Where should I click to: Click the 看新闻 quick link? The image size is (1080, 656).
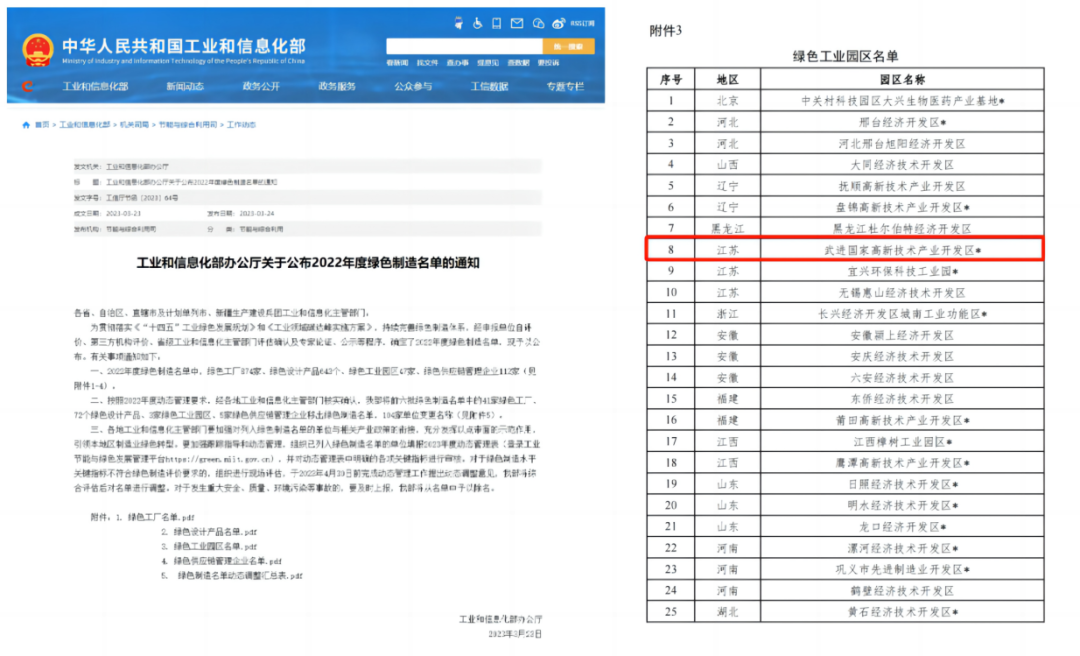[x=400, y=62]
